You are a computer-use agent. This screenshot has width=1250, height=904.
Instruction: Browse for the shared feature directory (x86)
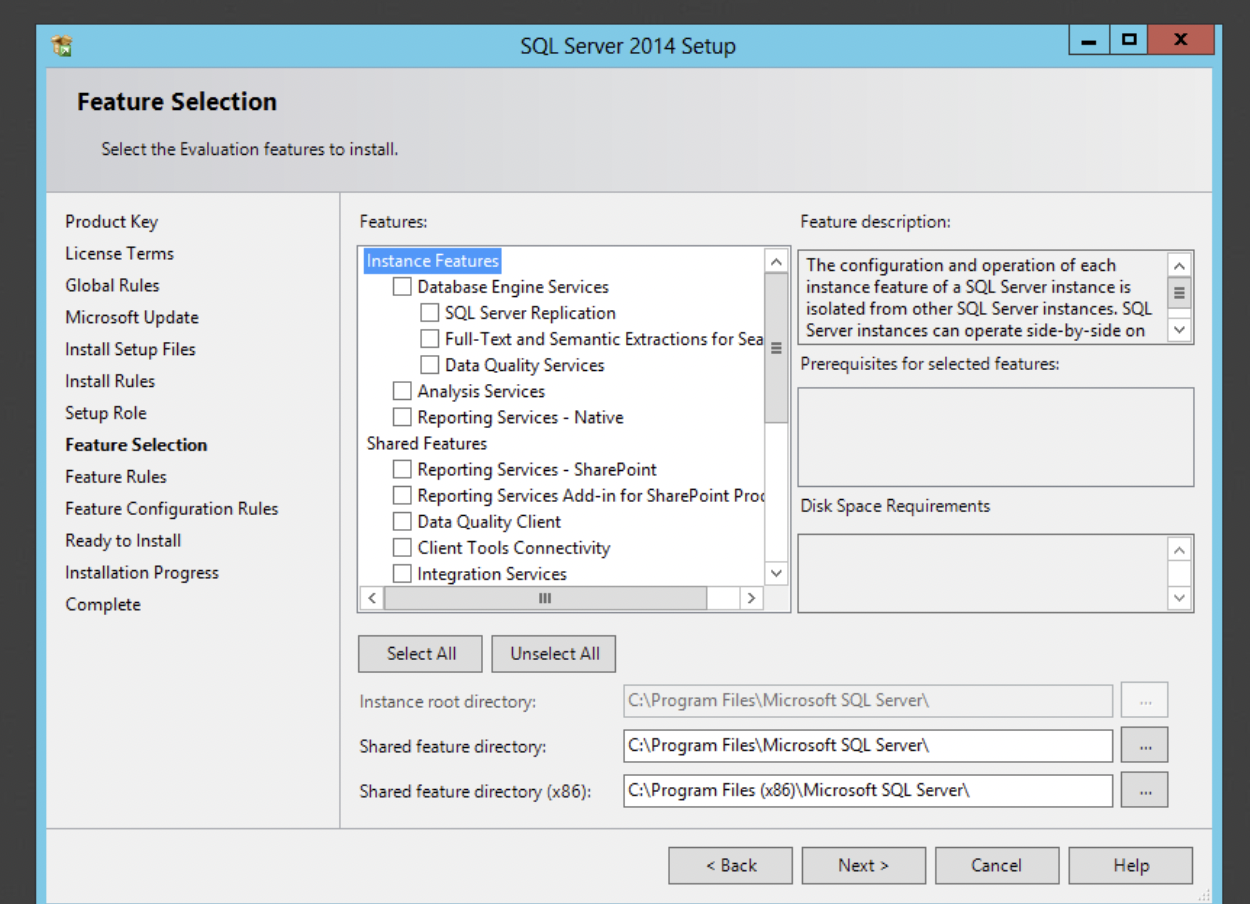pyautogui.click(x=1144, y=791)
